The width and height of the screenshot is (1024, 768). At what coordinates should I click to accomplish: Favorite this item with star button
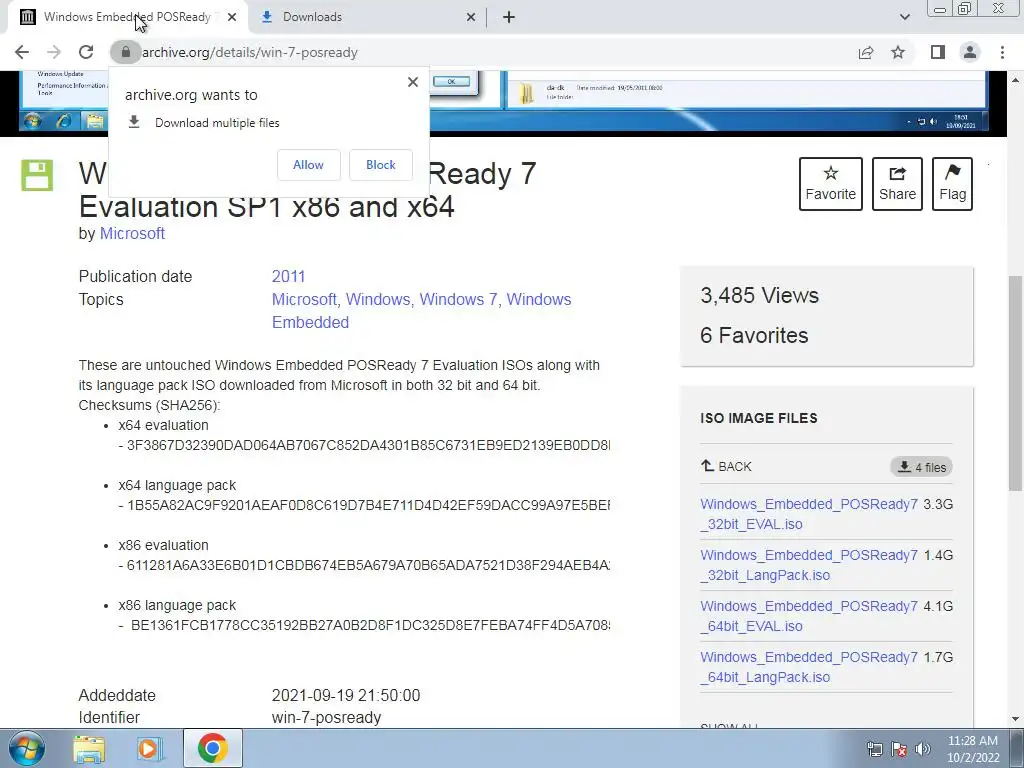(831, 184)
